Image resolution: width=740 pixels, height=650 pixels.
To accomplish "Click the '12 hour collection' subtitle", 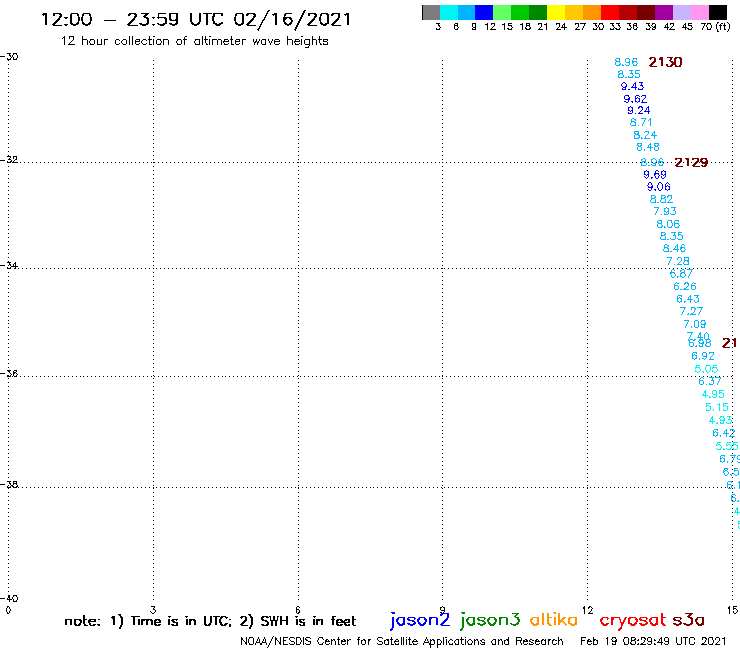I will tap(194, 41).
